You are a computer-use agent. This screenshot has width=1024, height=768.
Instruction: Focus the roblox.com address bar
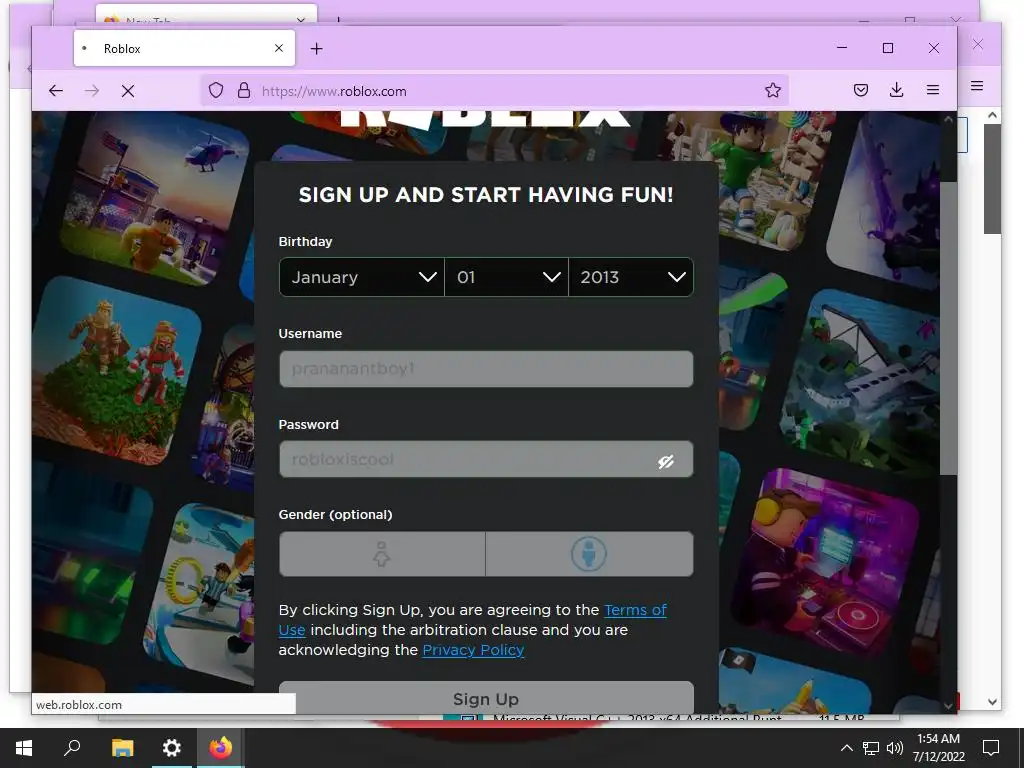tap(494, 91)
